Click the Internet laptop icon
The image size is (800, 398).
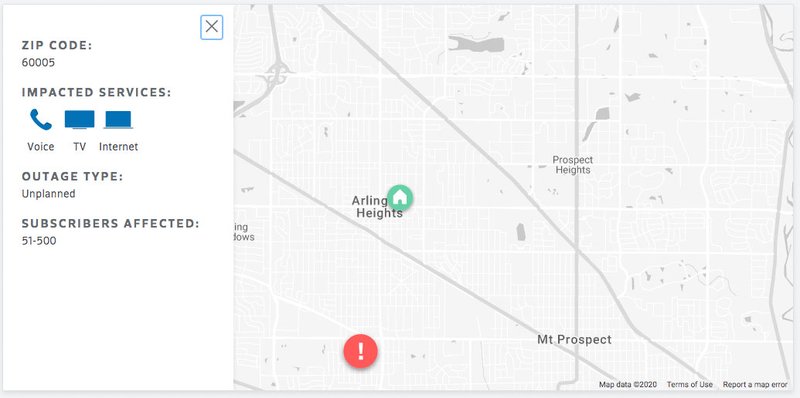click(x=118, y=120)
